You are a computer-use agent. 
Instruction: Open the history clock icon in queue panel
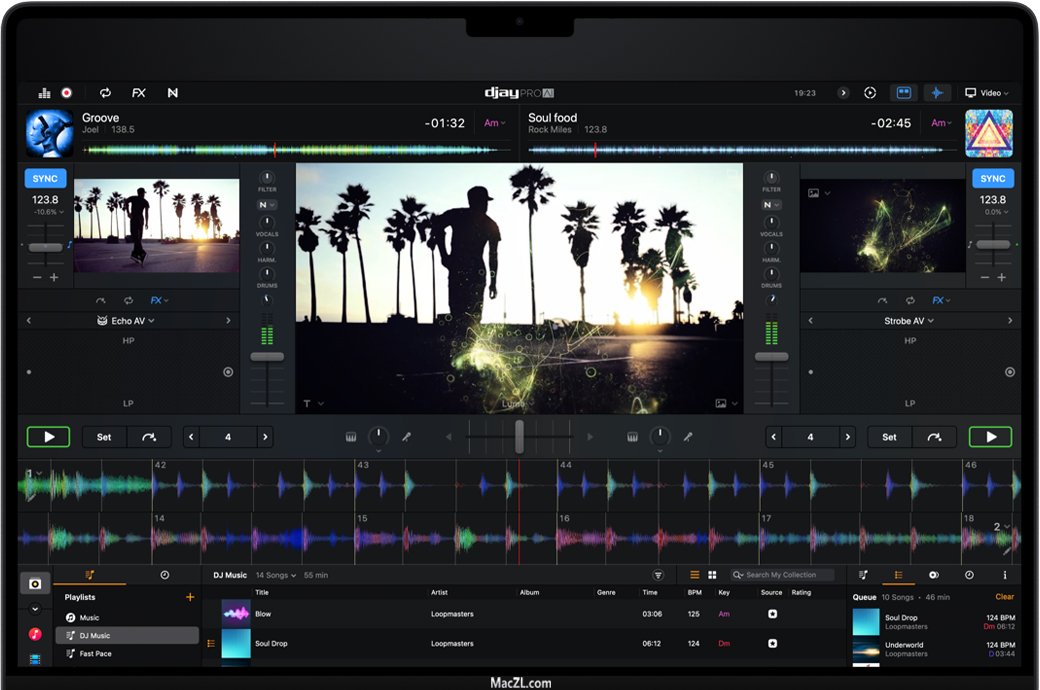pos(968,575)
